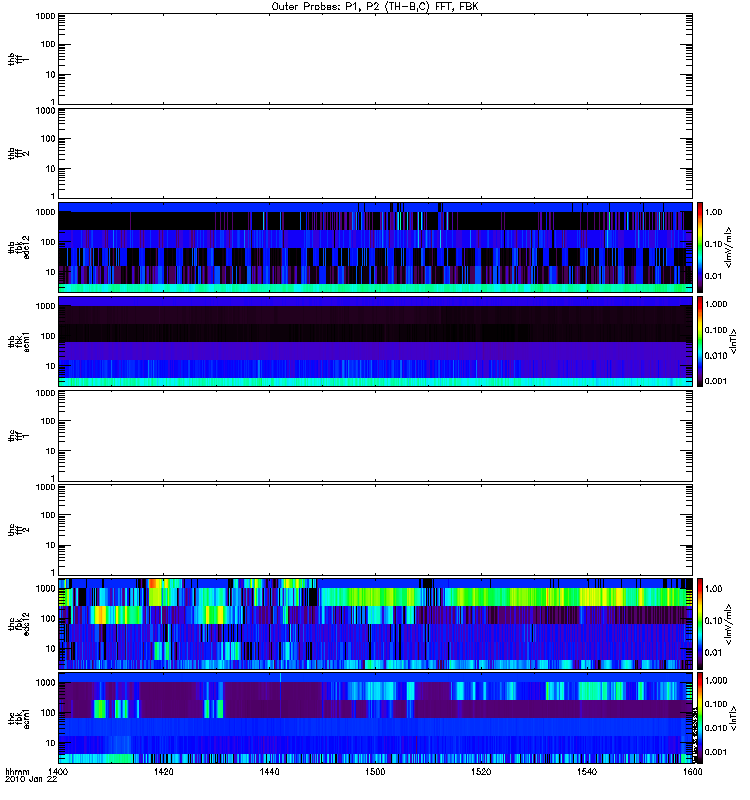Click the 1600 time-axis label
Viewport: 750px width, 800px height.
[692, 771]
